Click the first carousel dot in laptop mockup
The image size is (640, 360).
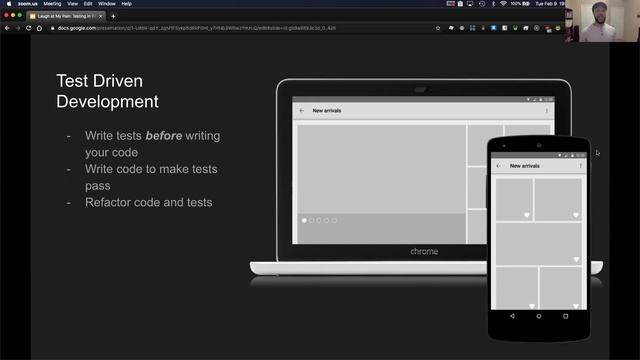304,220
